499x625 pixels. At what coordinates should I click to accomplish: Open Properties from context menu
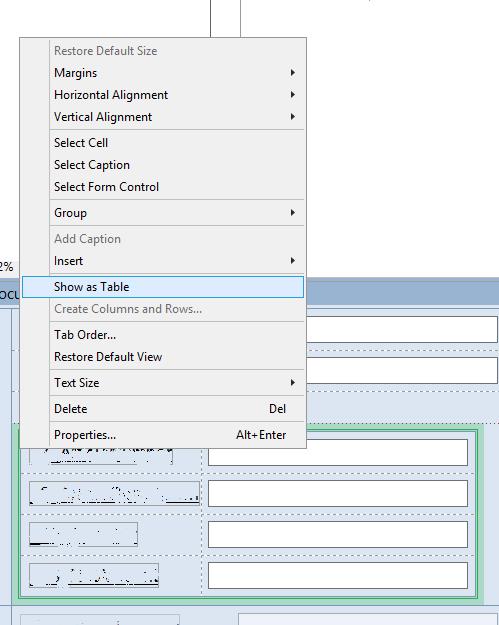(x=163, y=434)
